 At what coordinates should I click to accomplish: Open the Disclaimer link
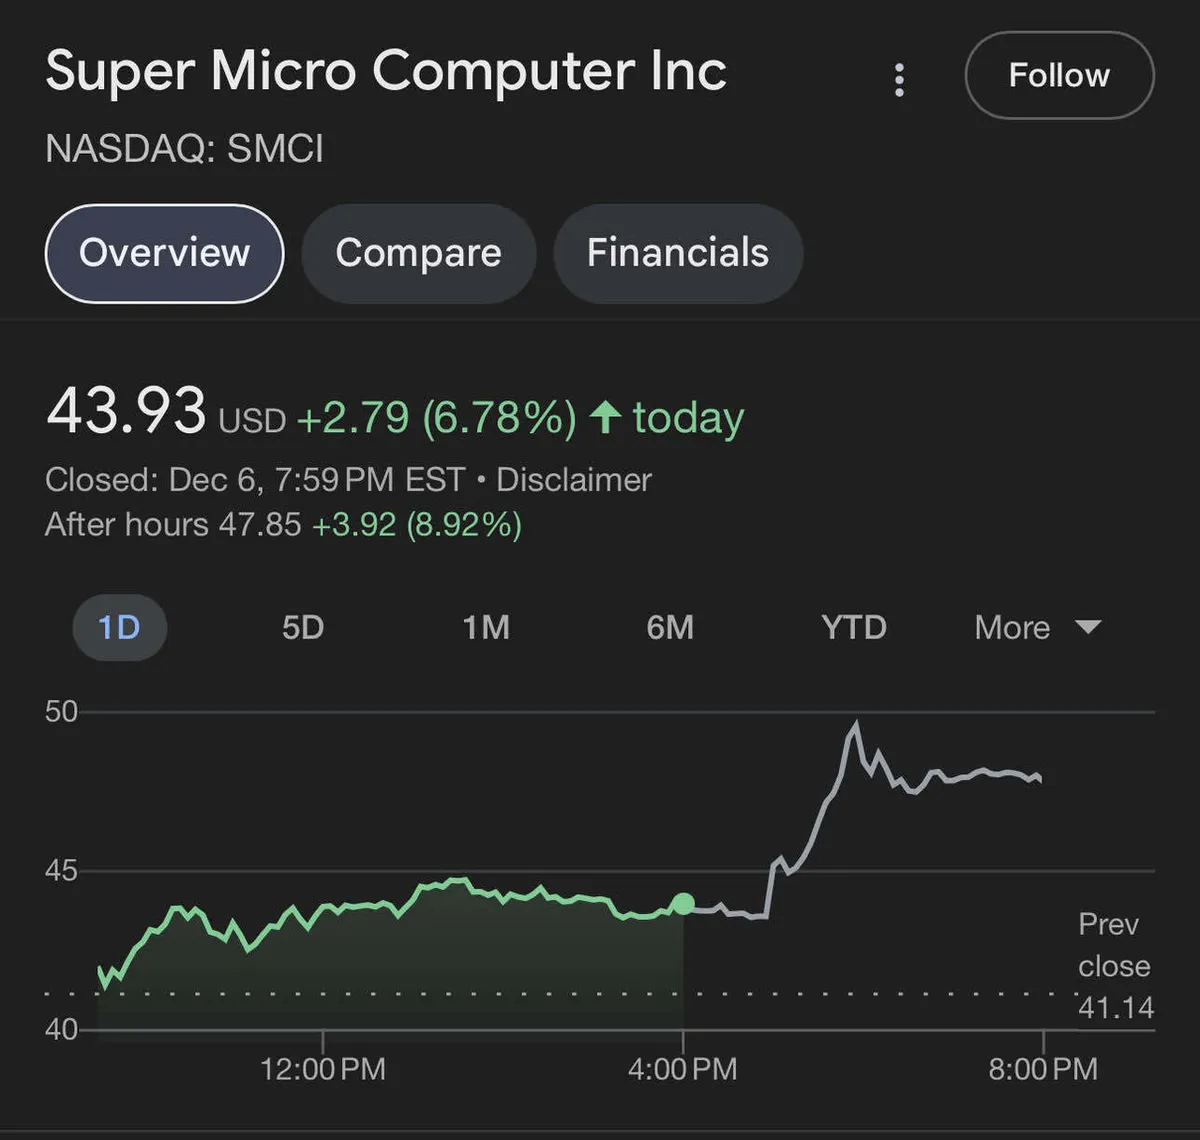(574, 480)
